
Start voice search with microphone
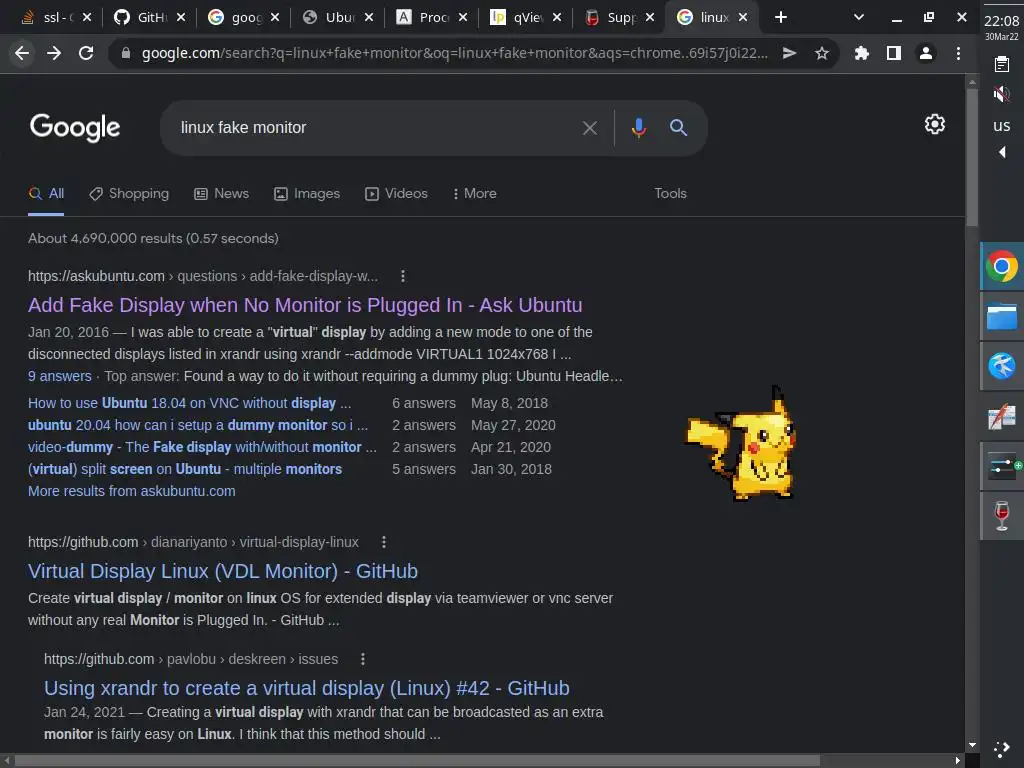click(x=639, y=127)
